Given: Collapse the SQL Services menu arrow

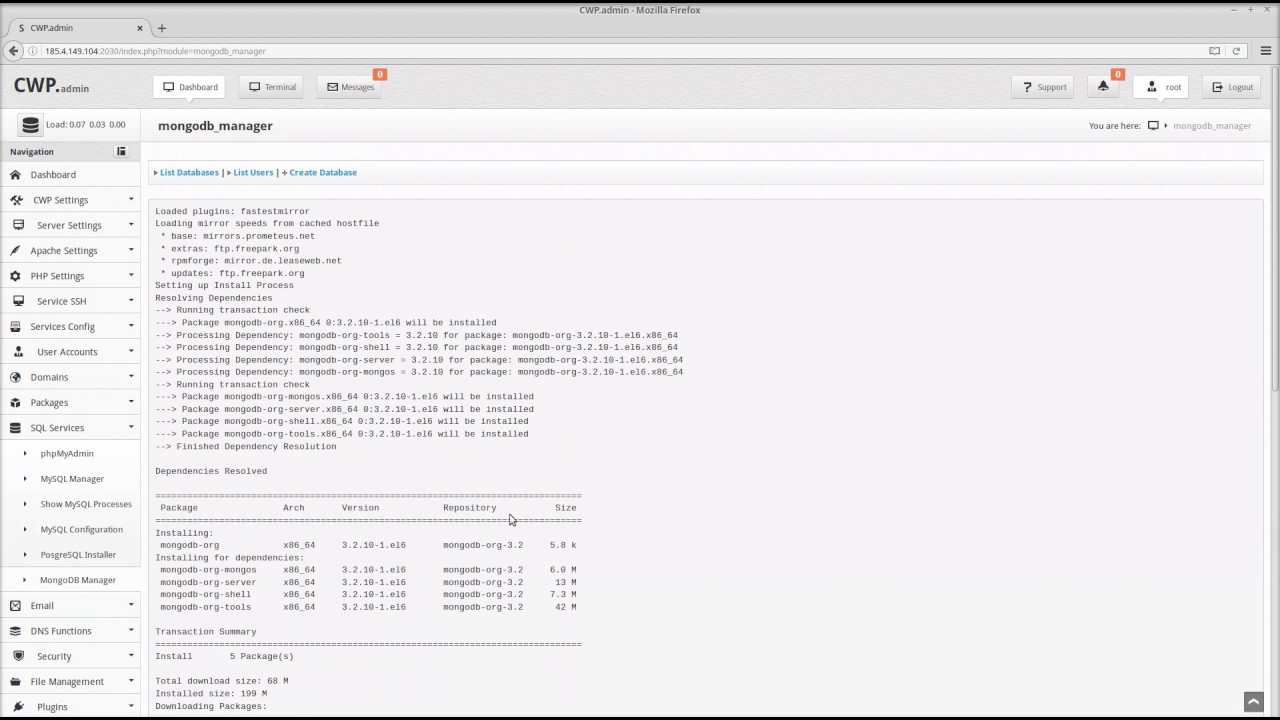Looking at the screenshot, I should click(130, 427).
